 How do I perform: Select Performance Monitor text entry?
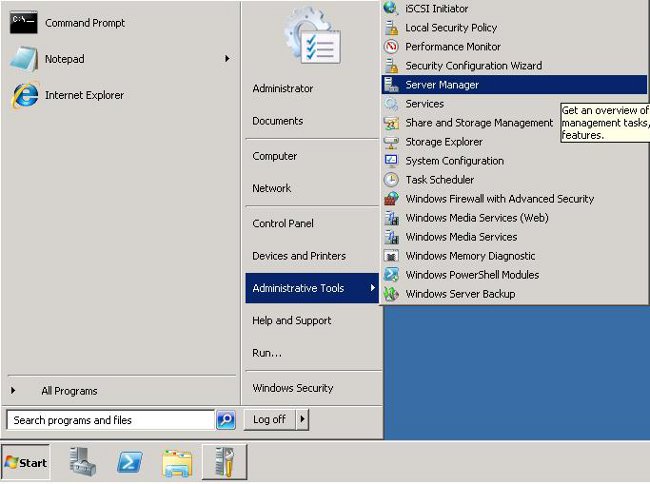tap(453, 46)
